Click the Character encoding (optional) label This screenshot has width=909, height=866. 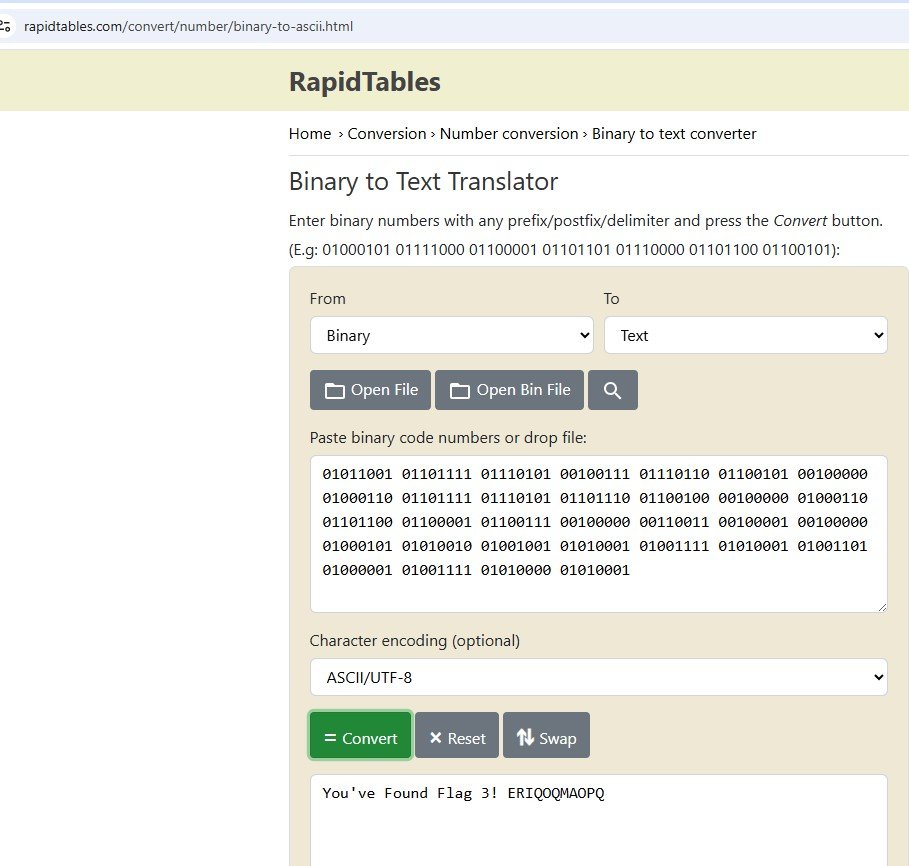(x=415, y=641)
